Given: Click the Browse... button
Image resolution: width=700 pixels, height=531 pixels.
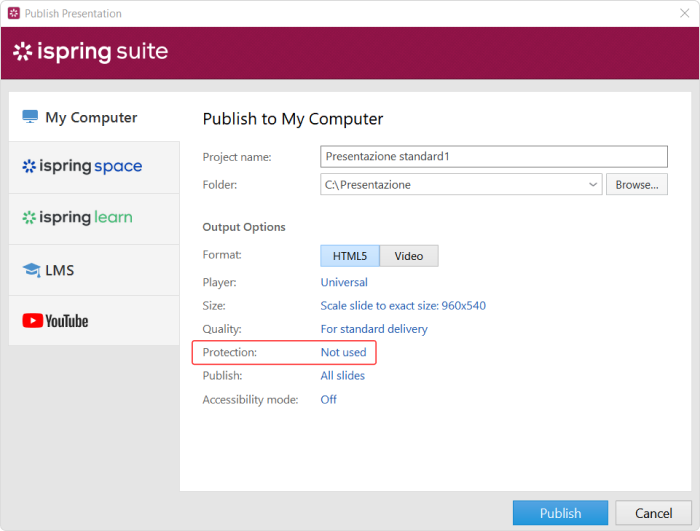Looking at the screenshot, I should (637, 184).
